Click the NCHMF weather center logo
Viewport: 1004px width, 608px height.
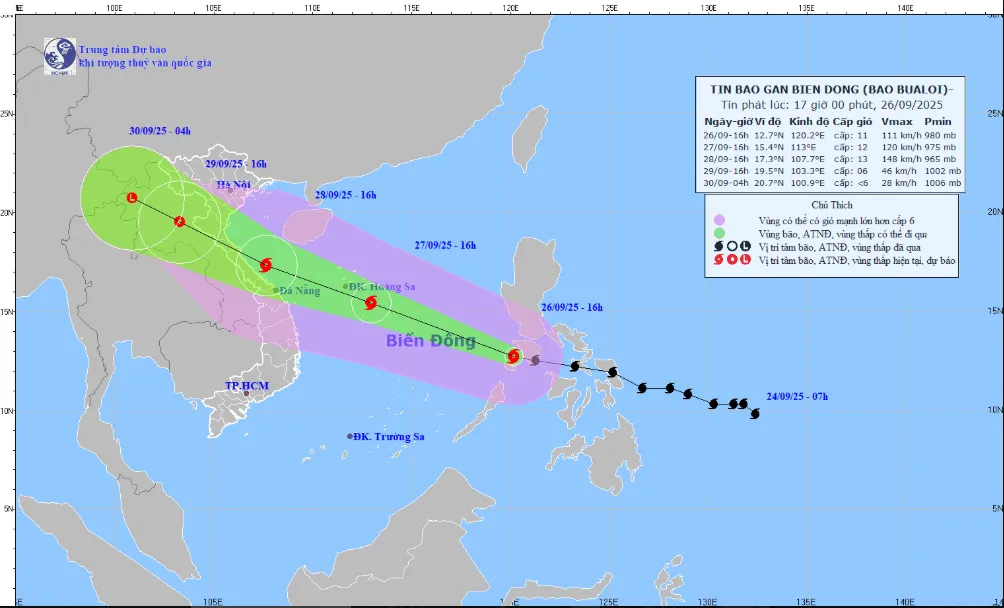tap(60, 57)
